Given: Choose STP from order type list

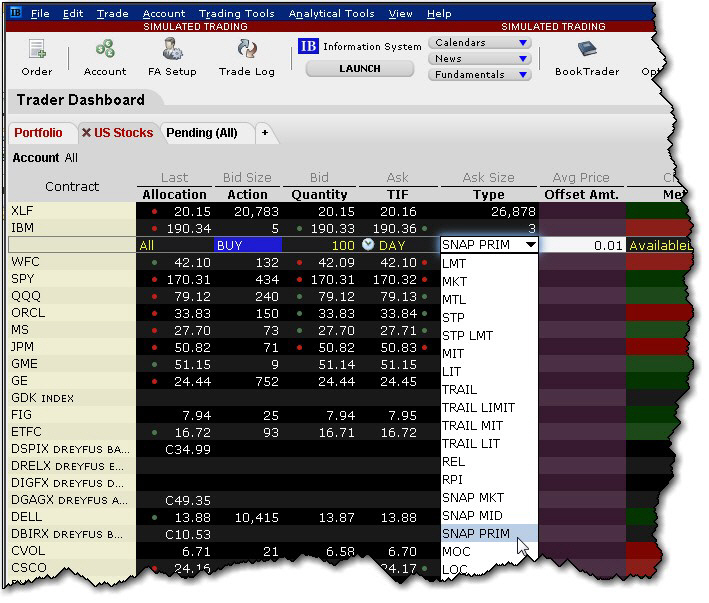Looking at the screenshot, I should (x=489, y=317).
